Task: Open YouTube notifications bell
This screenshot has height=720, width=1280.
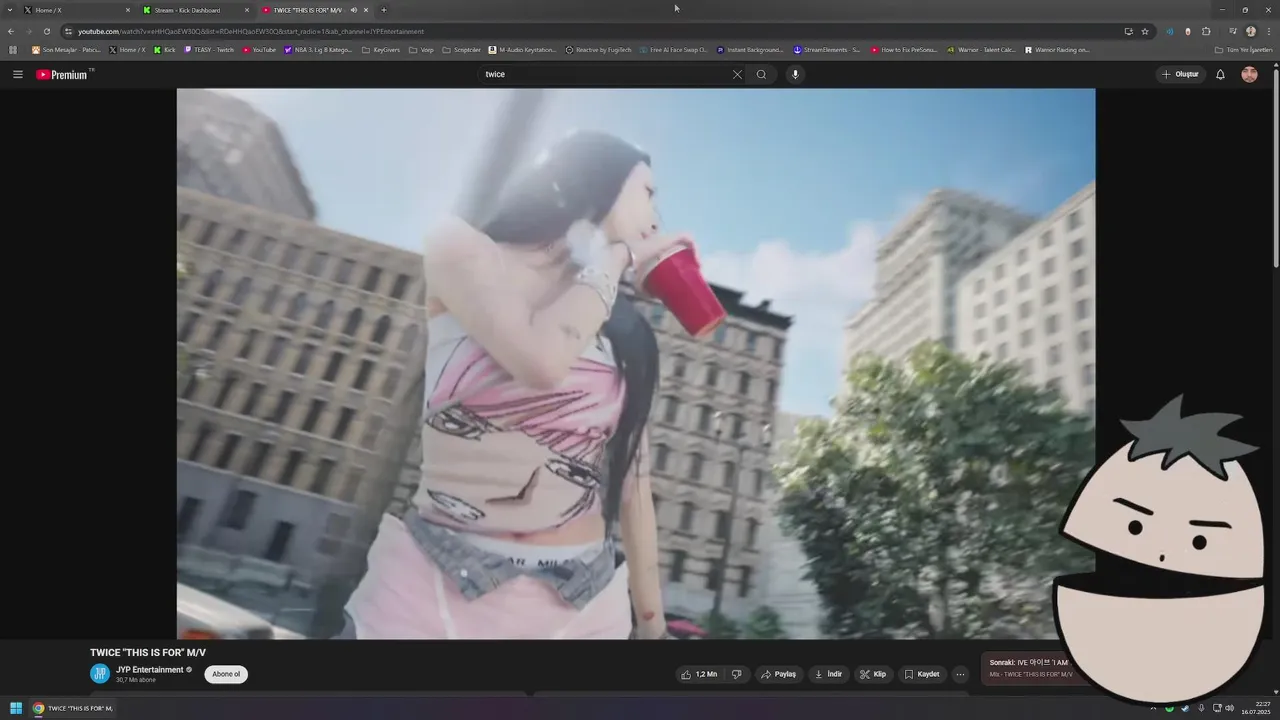Action: pyautogui.click(x=1220, y=74)
